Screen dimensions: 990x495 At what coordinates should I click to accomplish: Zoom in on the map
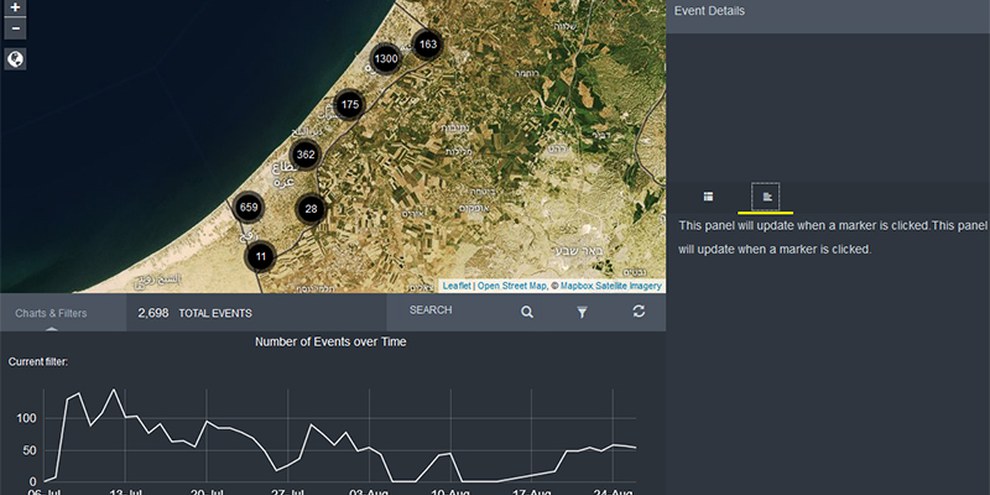[15, 7]
